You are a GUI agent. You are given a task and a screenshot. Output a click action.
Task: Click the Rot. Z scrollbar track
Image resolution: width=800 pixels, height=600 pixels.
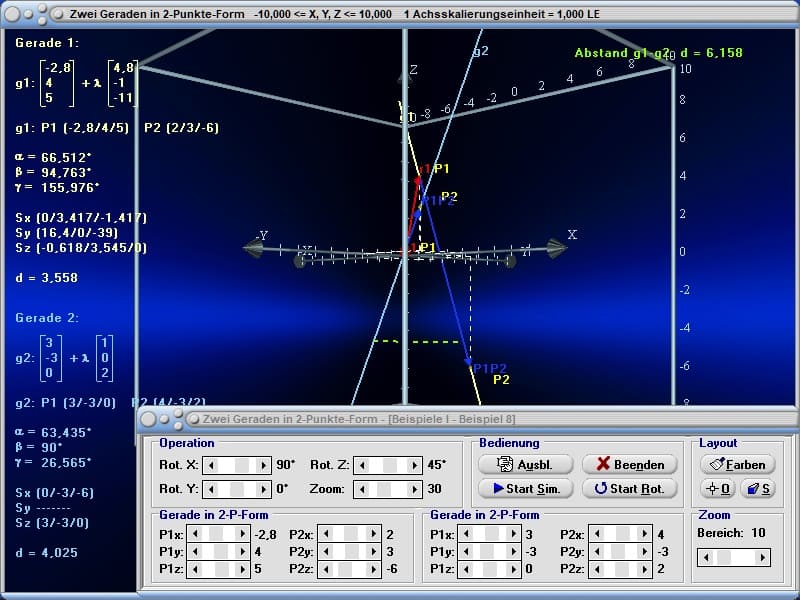[x=388, y=465]
